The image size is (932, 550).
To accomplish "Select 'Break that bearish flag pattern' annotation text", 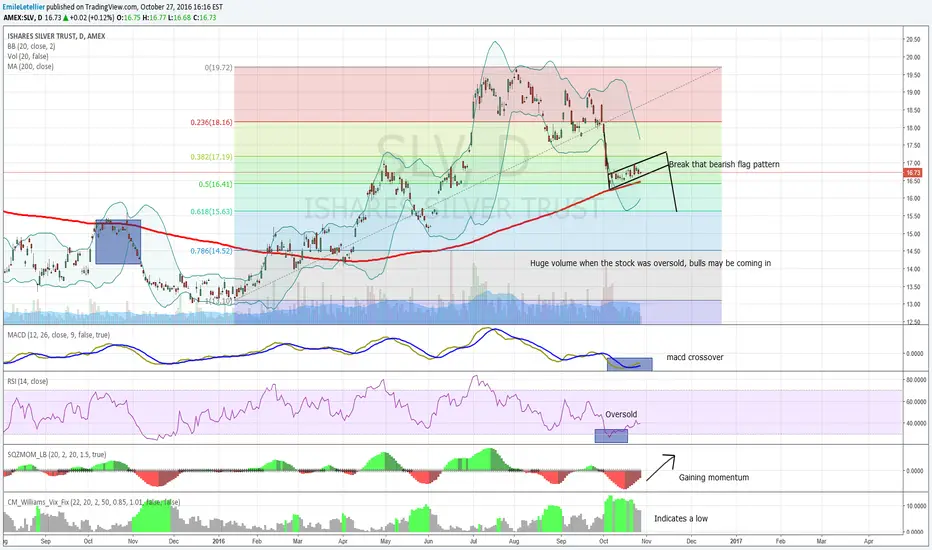I will [x=724, y=165].
